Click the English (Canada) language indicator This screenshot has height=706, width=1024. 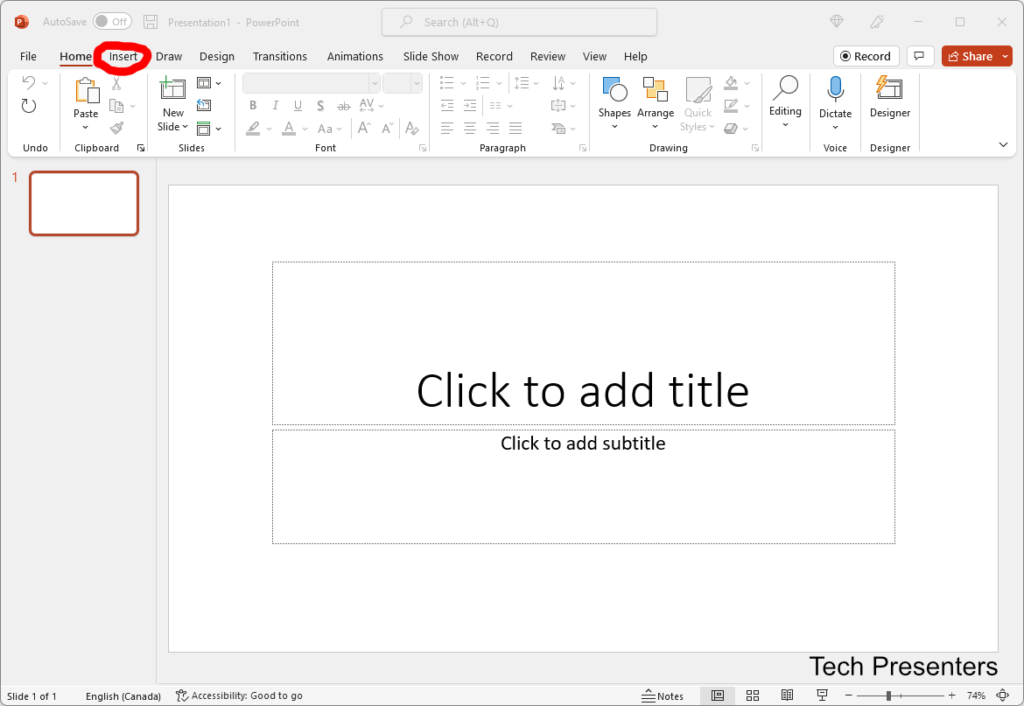(123, 696)
